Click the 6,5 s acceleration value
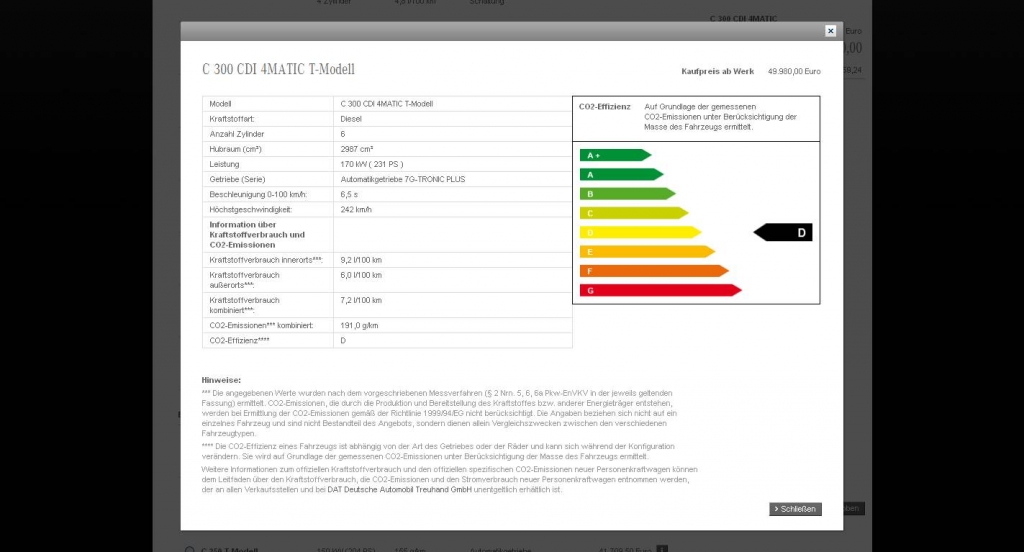 pyautogui.click(x=349, y=195)
